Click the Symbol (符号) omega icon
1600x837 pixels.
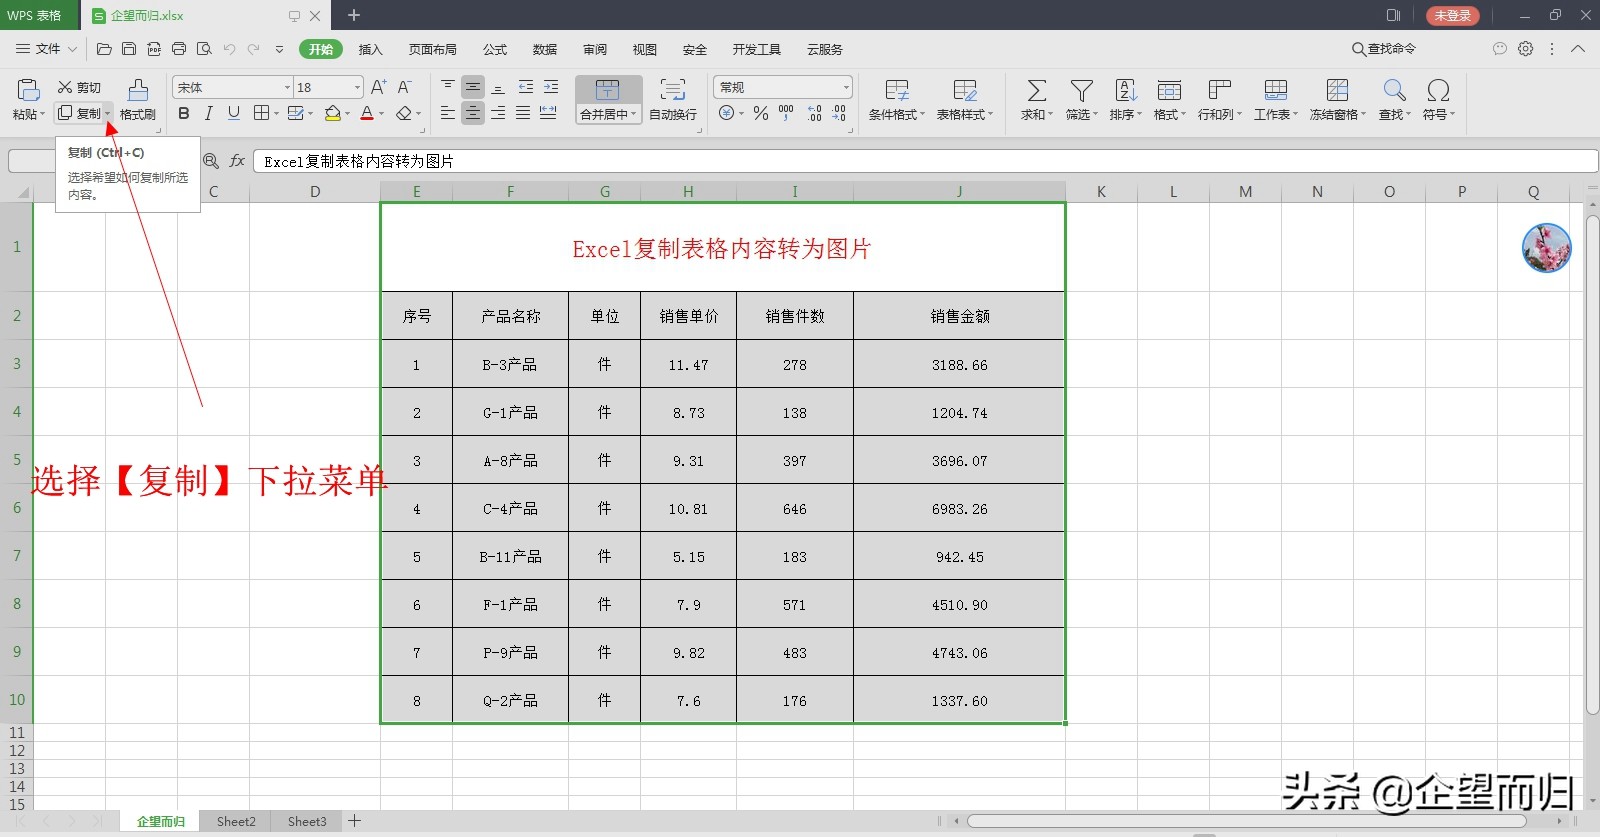point(1438,91)
